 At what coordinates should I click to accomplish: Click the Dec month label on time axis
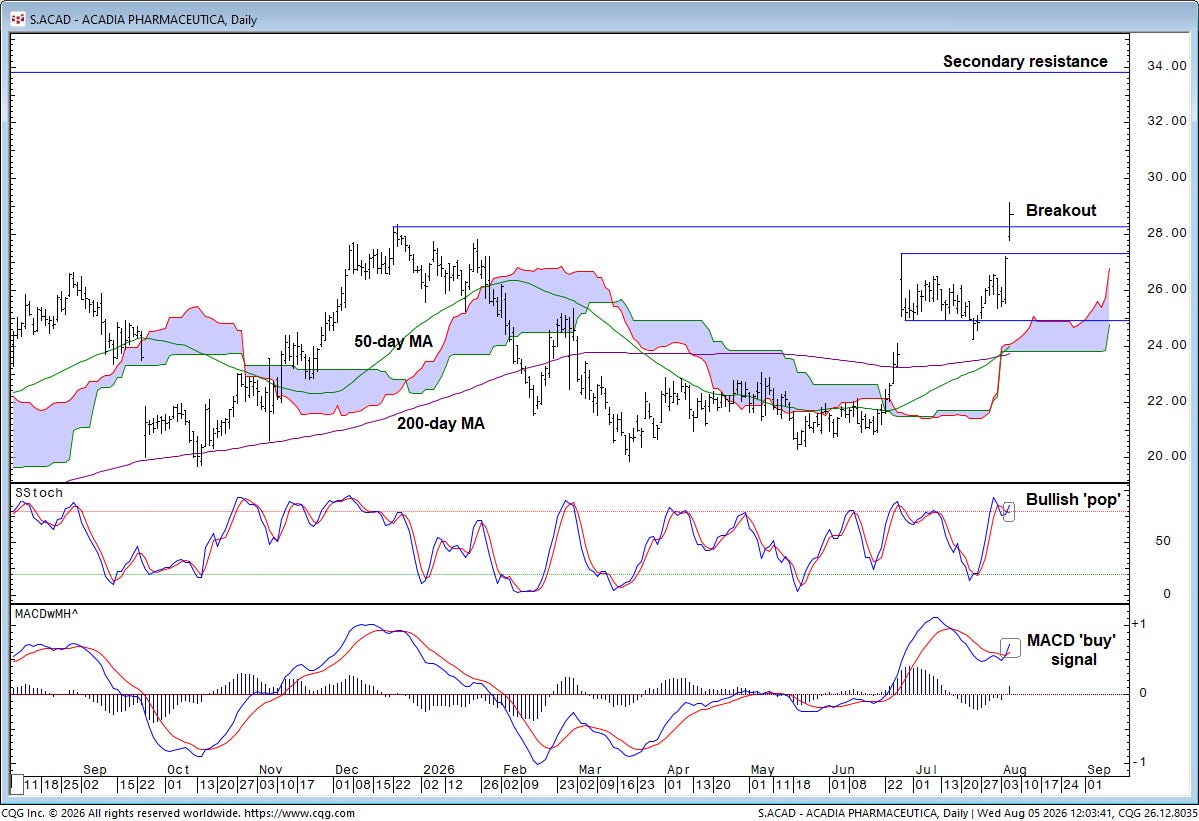point(347,770)
